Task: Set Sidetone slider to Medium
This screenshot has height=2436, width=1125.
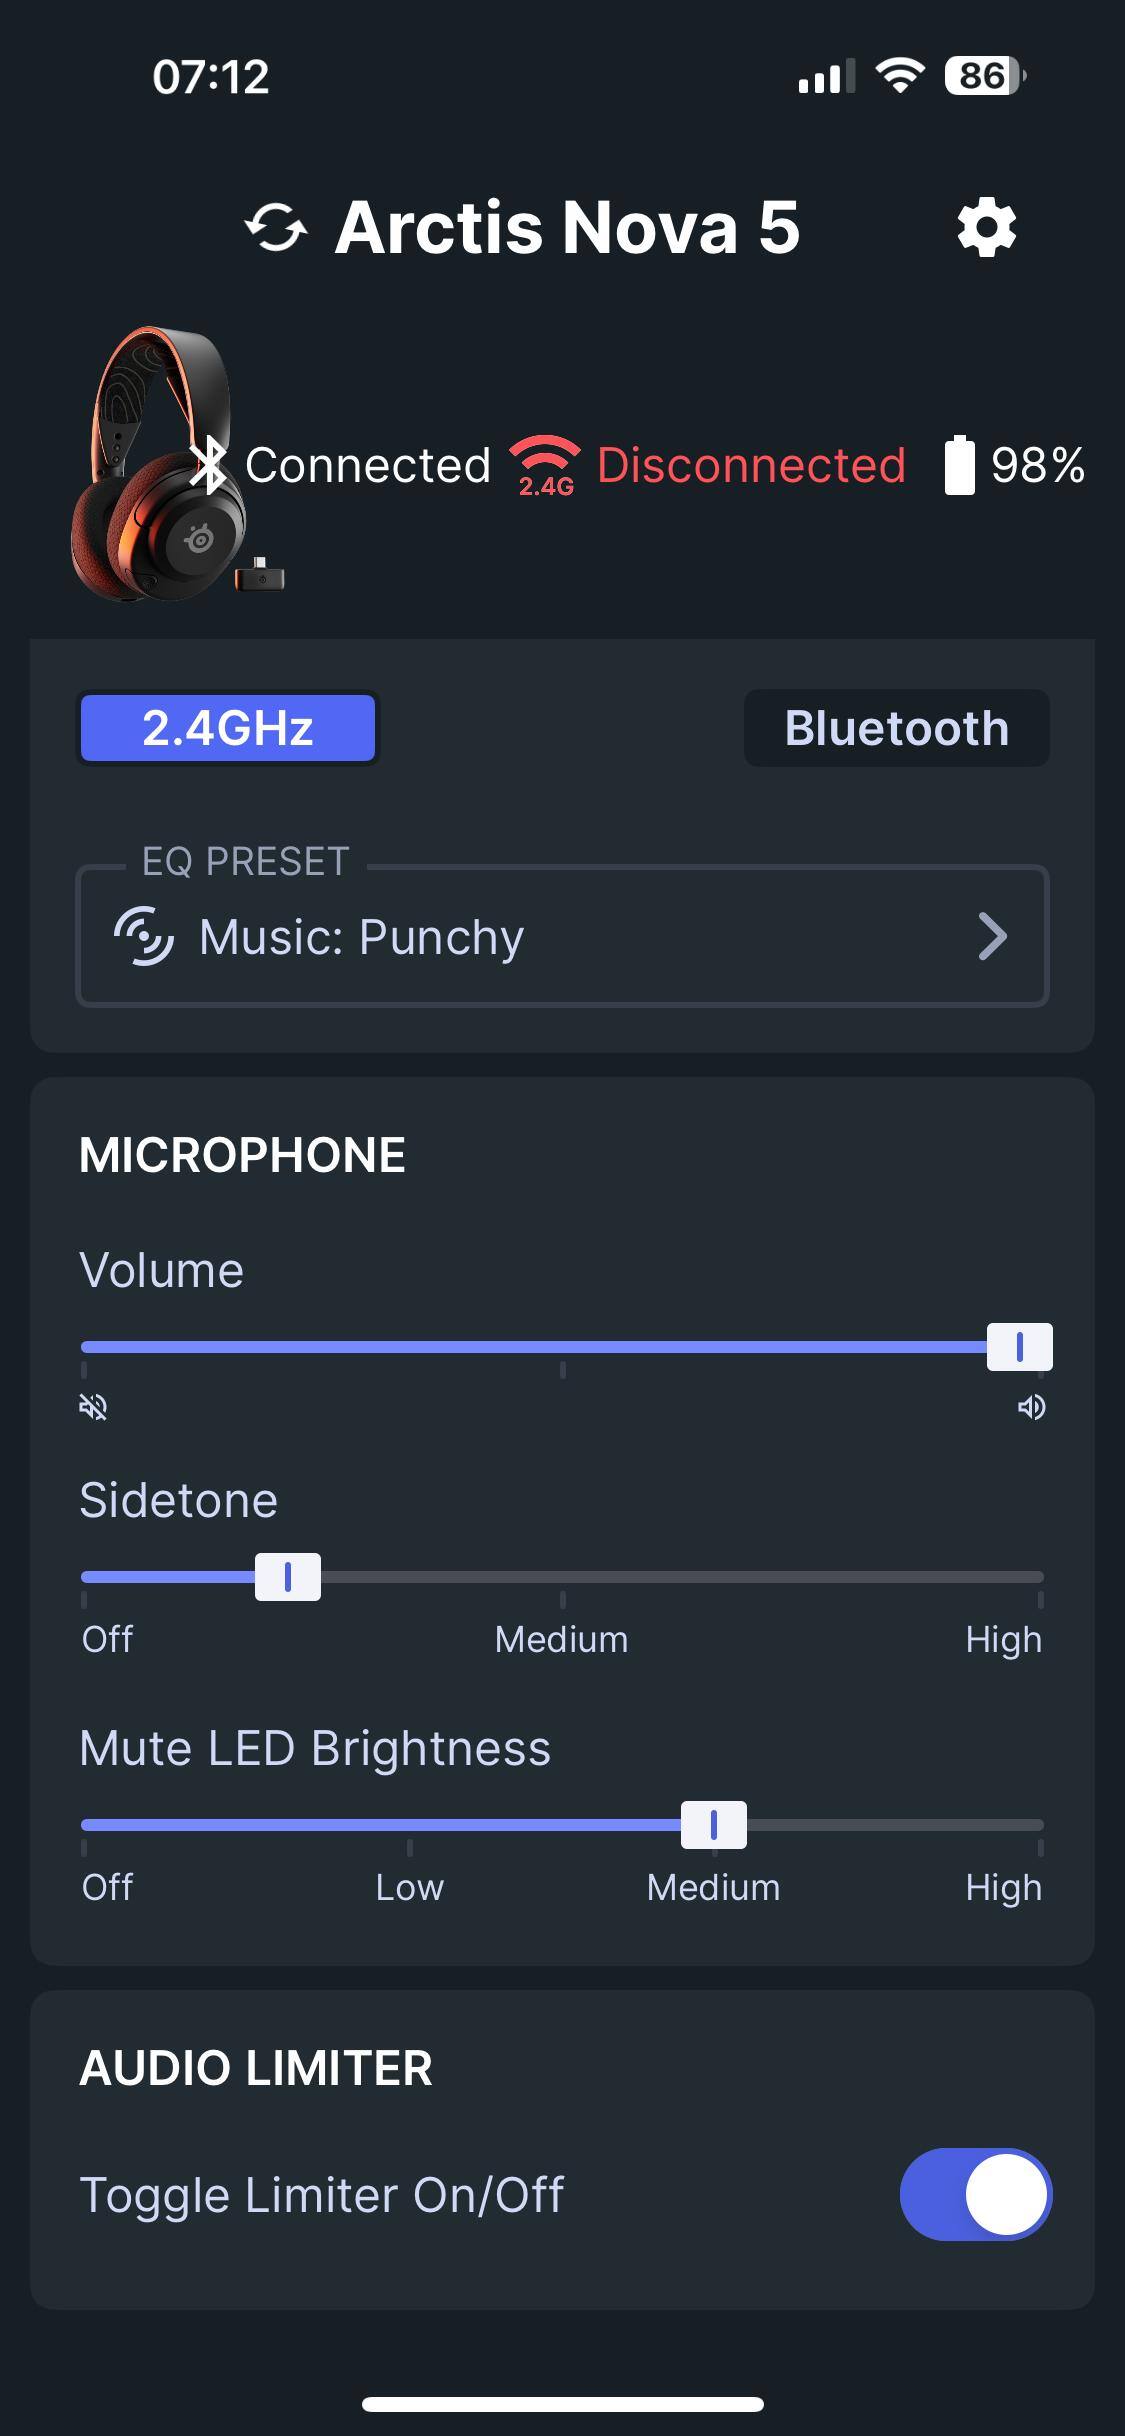Action: pos(562,1577)
